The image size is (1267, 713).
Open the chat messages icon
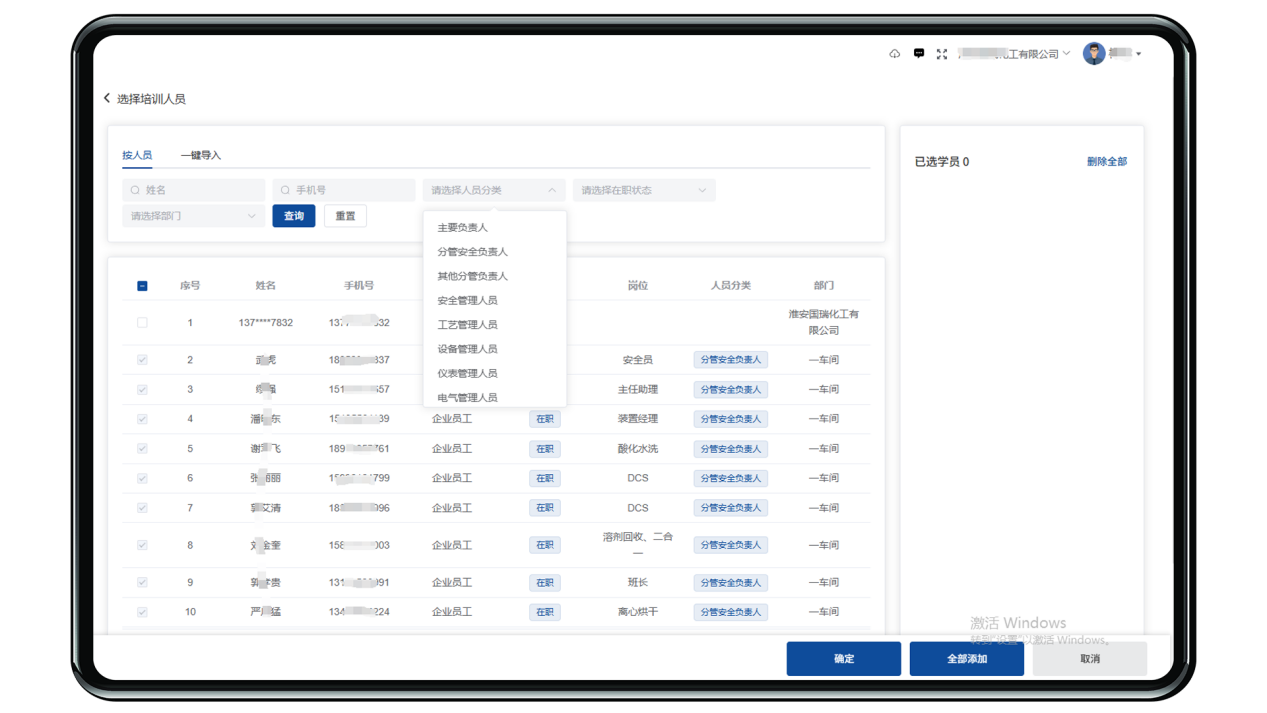coord(918,54)
